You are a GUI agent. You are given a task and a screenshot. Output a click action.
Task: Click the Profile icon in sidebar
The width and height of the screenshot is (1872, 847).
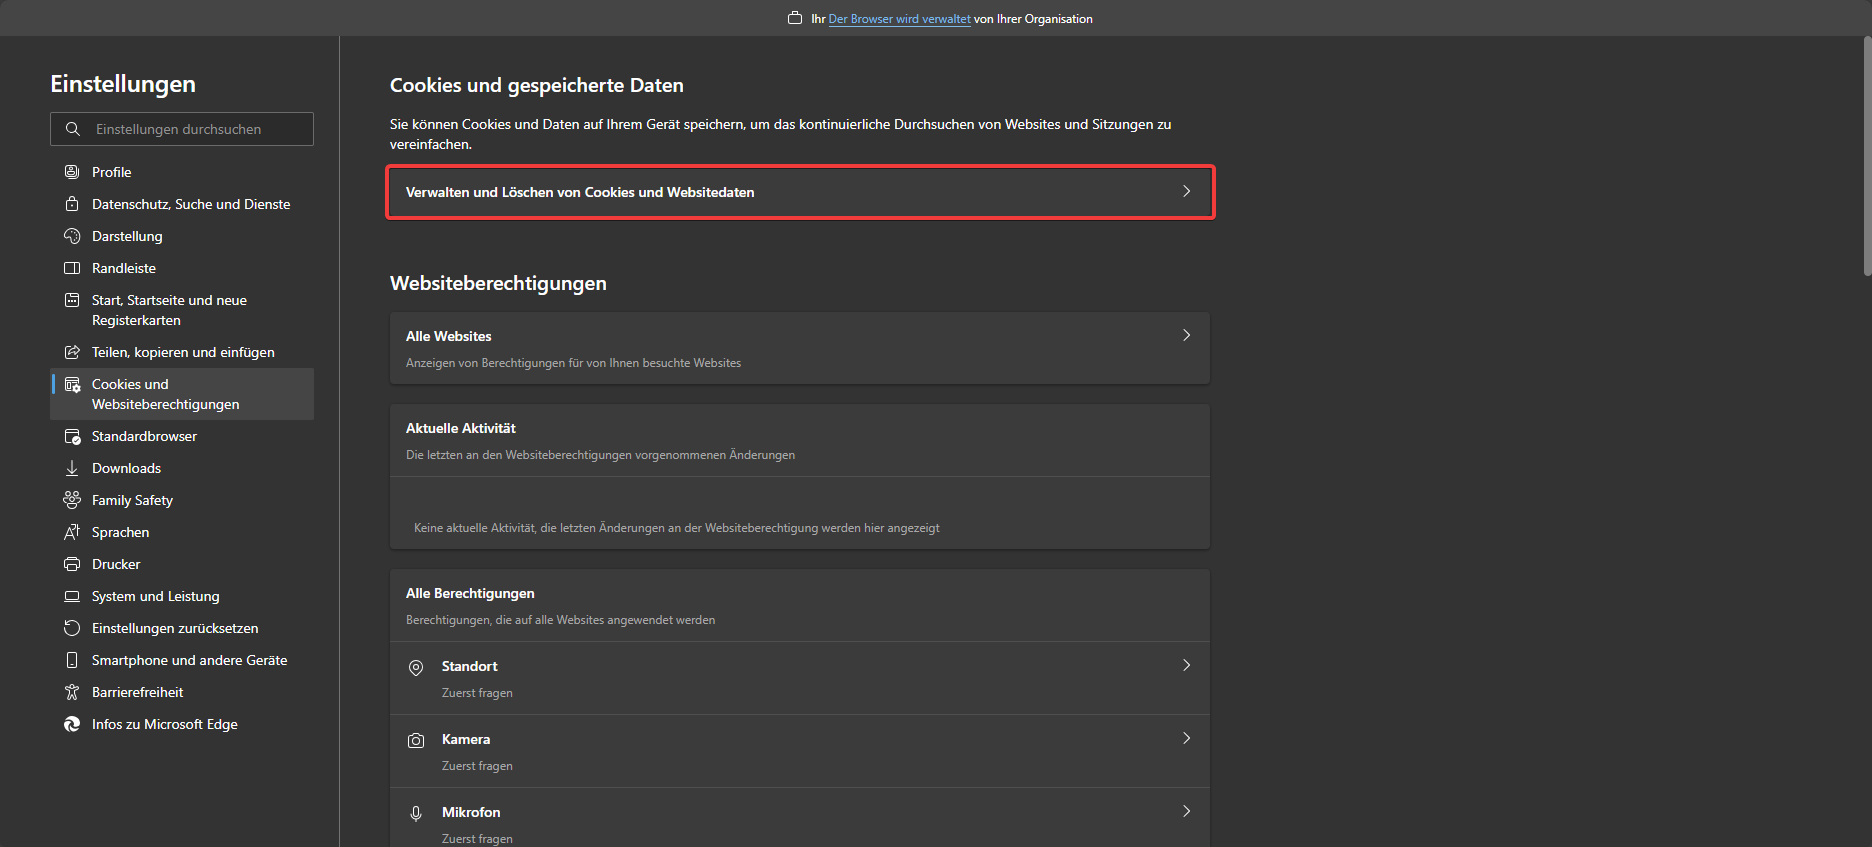[72, 172]
